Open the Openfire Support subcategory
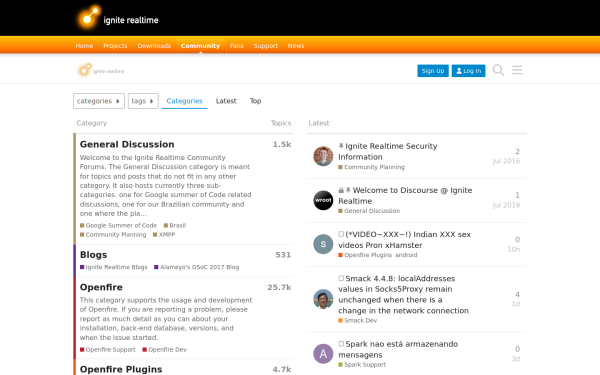Image resolution: width=600 pixels, height=375 pixels. 108,350
